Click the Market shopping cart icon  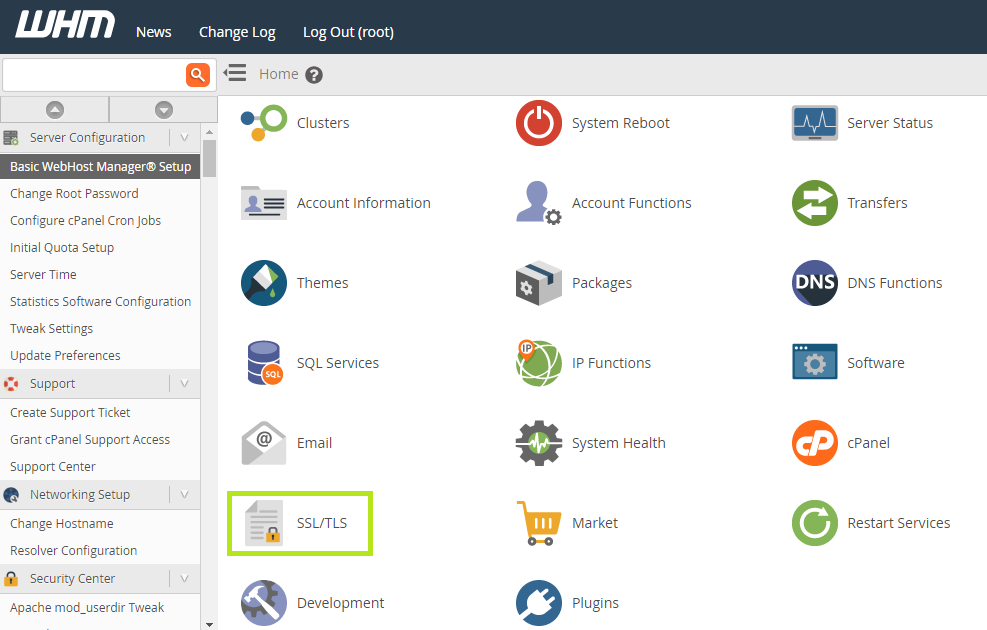tap(539, 522)
